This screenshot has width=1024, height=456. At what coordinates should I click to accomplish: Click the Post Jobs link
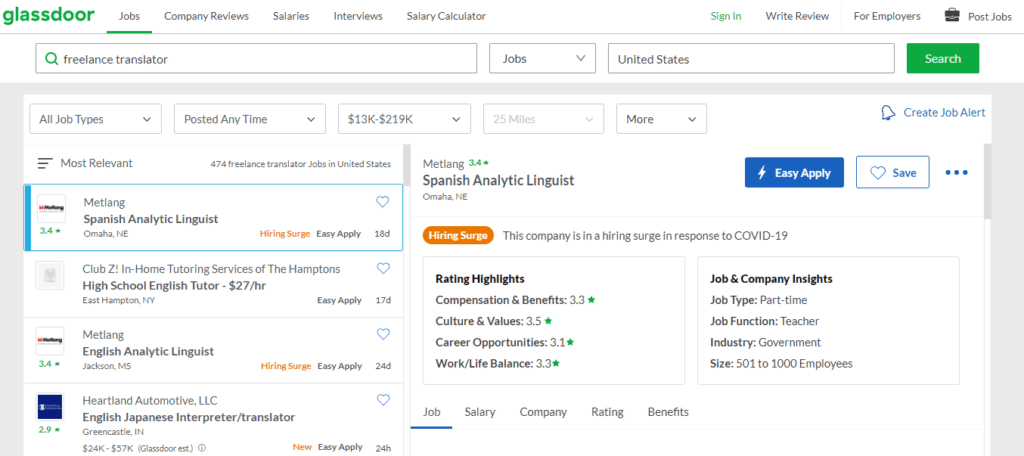pyautogui.click(x=989, y=16)
